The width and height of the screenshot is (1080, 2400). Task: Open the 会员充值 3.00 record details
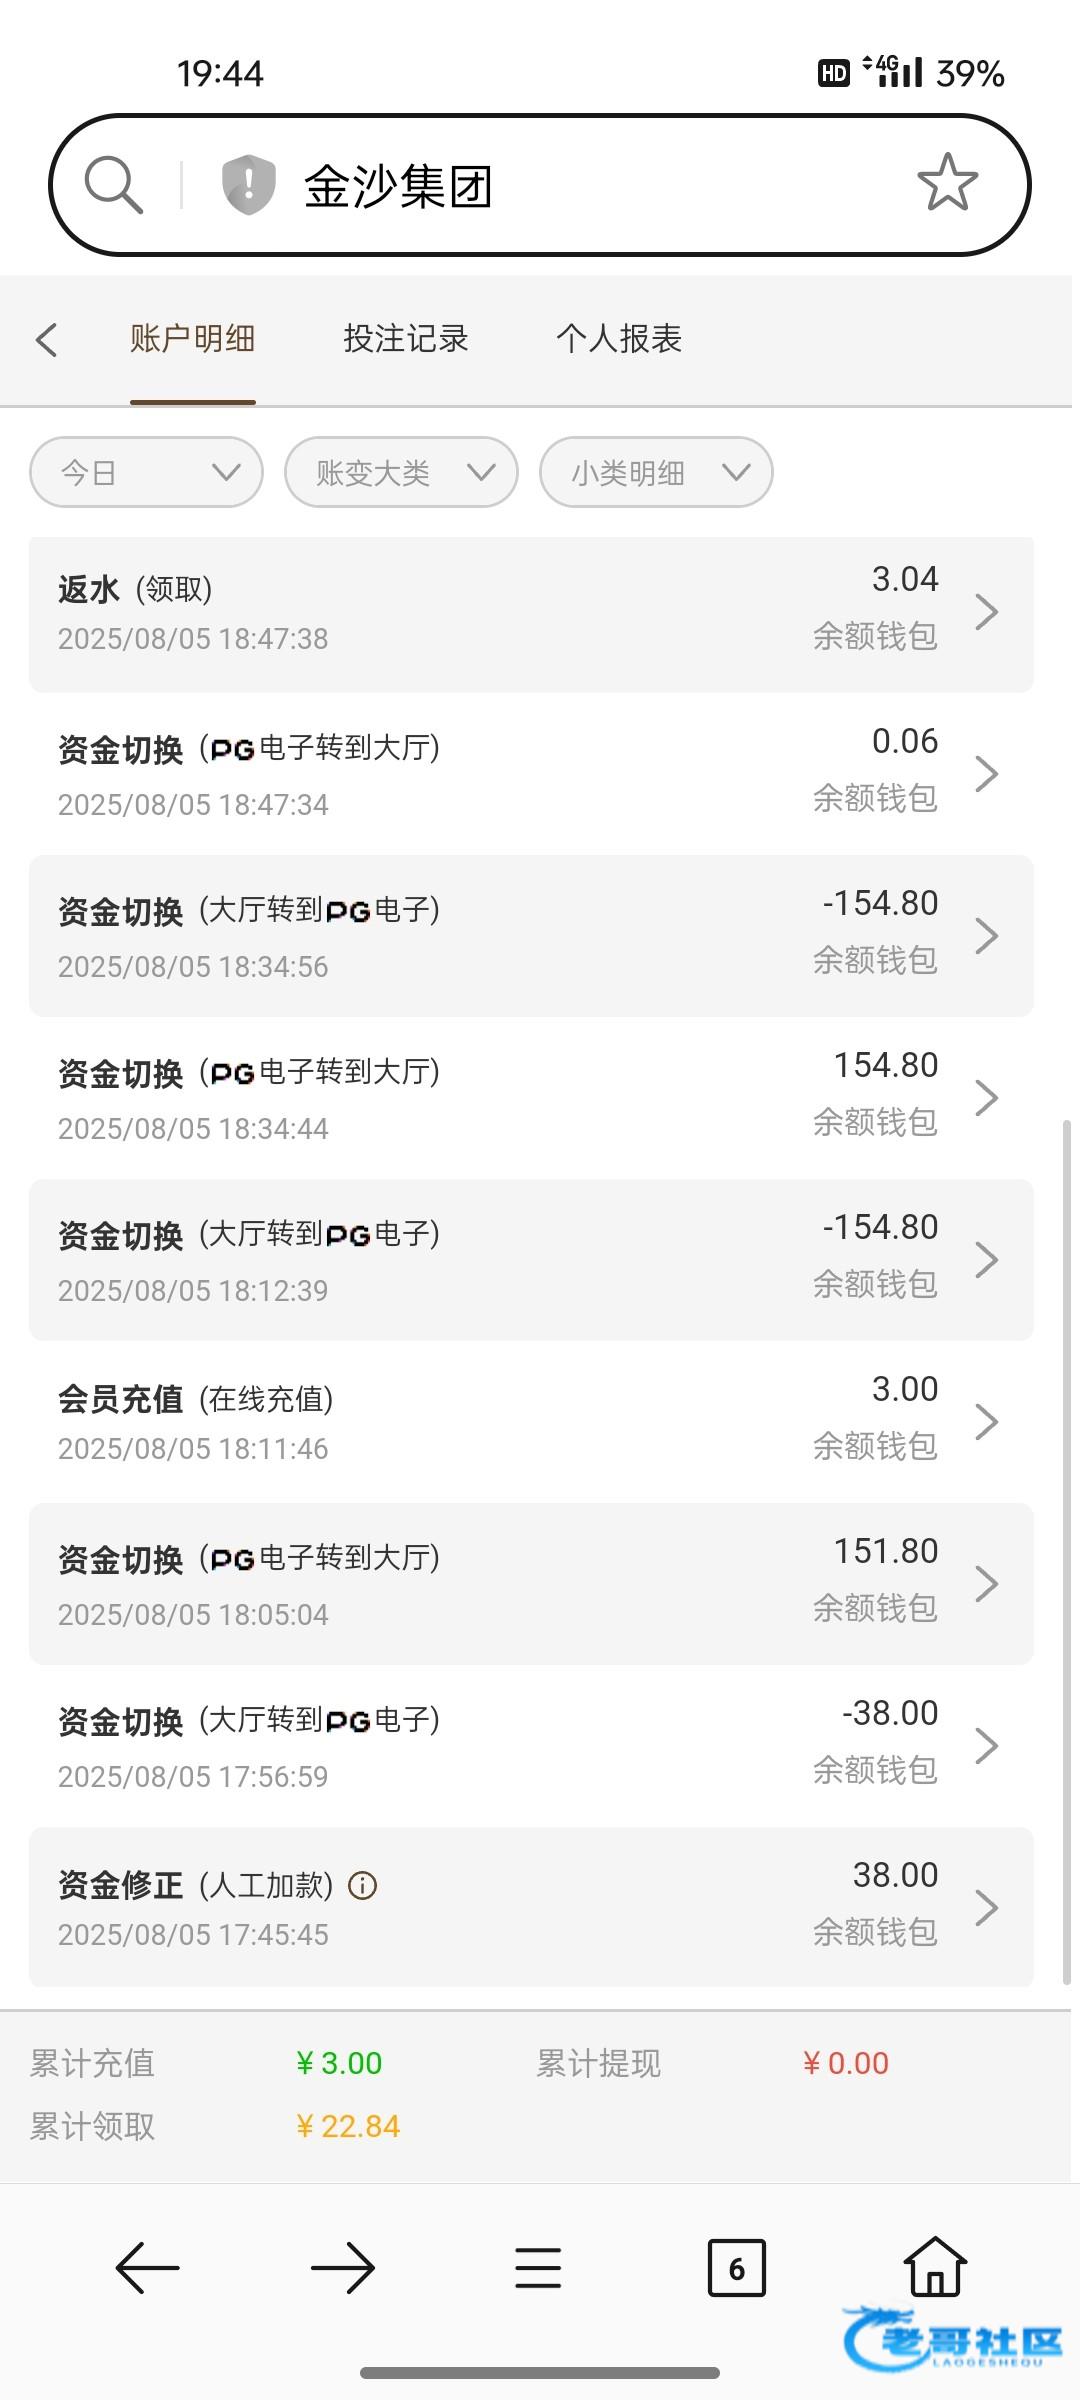coord(531,1421)
